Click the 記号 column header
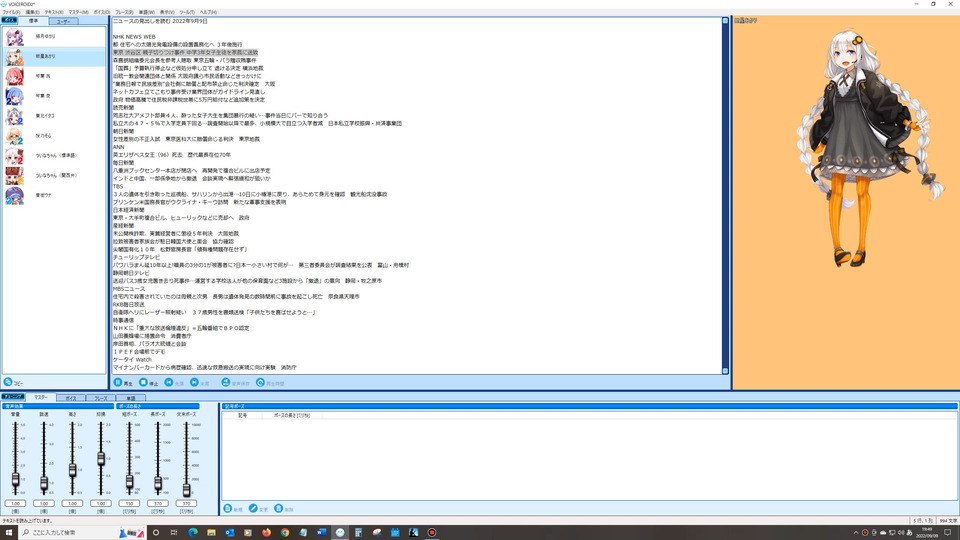 (242, 415)
